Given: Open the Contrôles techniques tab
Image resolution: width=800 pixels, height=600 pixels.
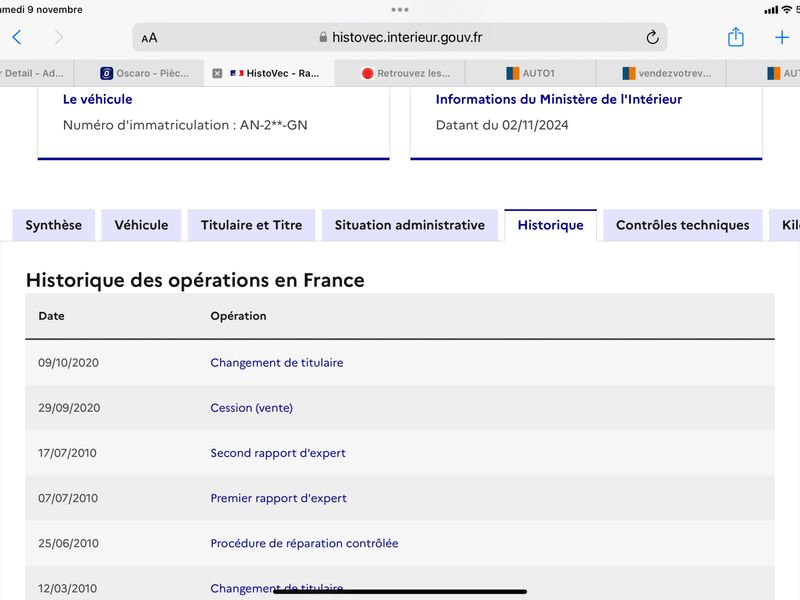Looking at the screenshot, I should pyautogui.click(x=683, y=225).
